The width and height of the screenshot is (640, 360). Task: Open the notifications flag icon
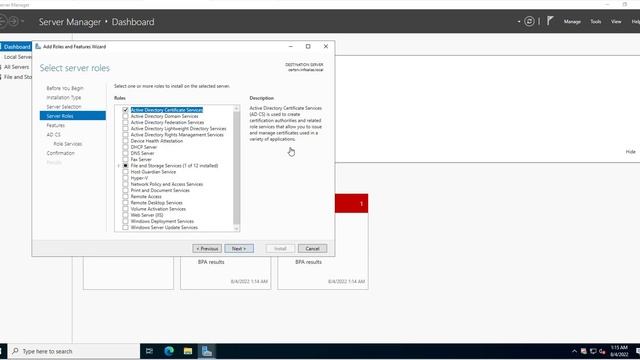click(x=550, y=21)
